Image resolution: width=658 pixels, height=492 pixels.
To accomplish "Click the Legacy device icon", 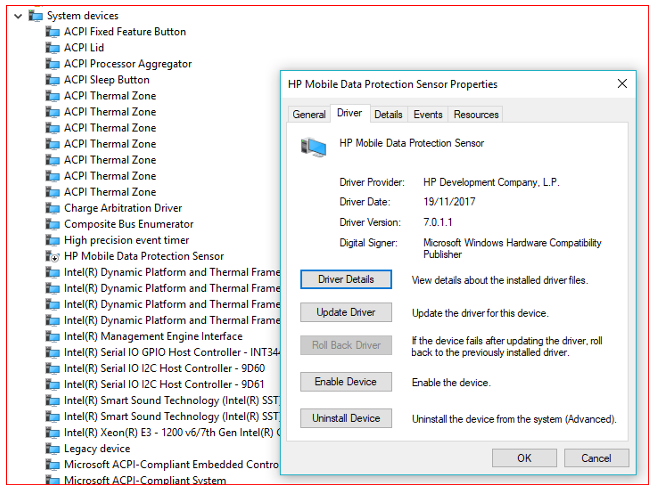I will click(52, 449).
